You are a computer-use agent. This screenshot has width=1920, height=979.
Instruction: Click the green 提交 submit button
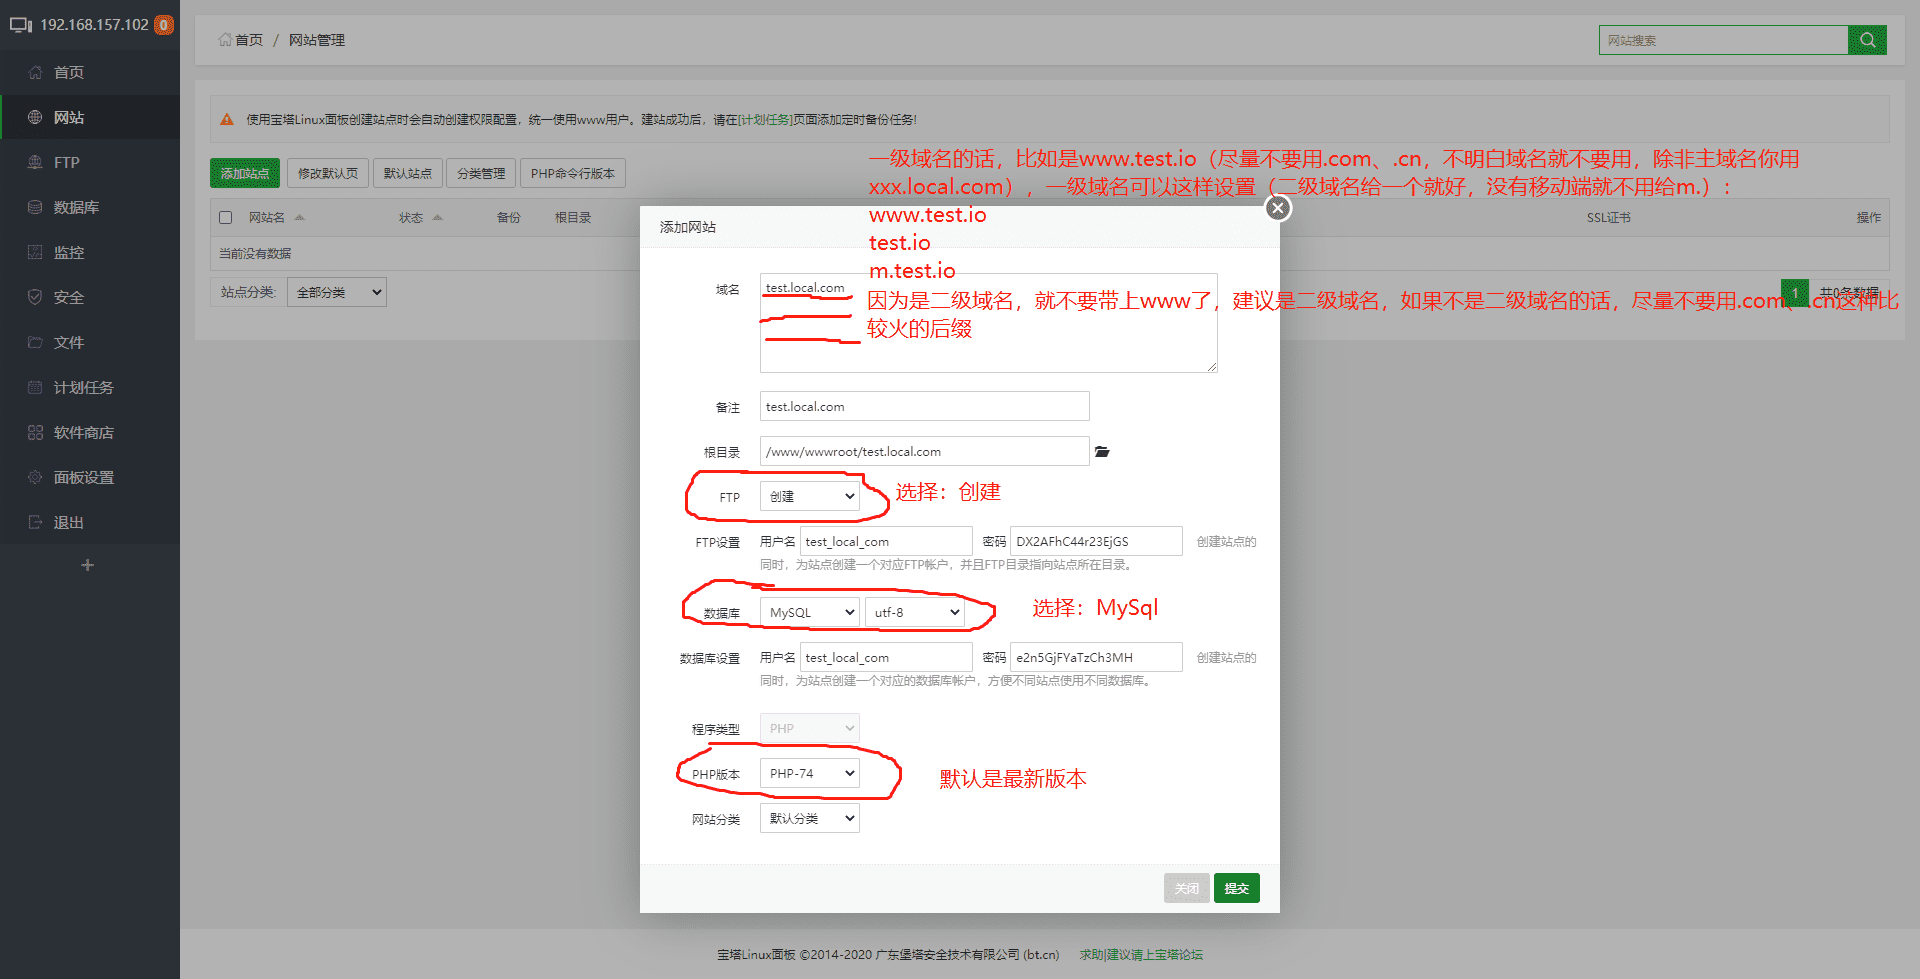pos(1237,888)
